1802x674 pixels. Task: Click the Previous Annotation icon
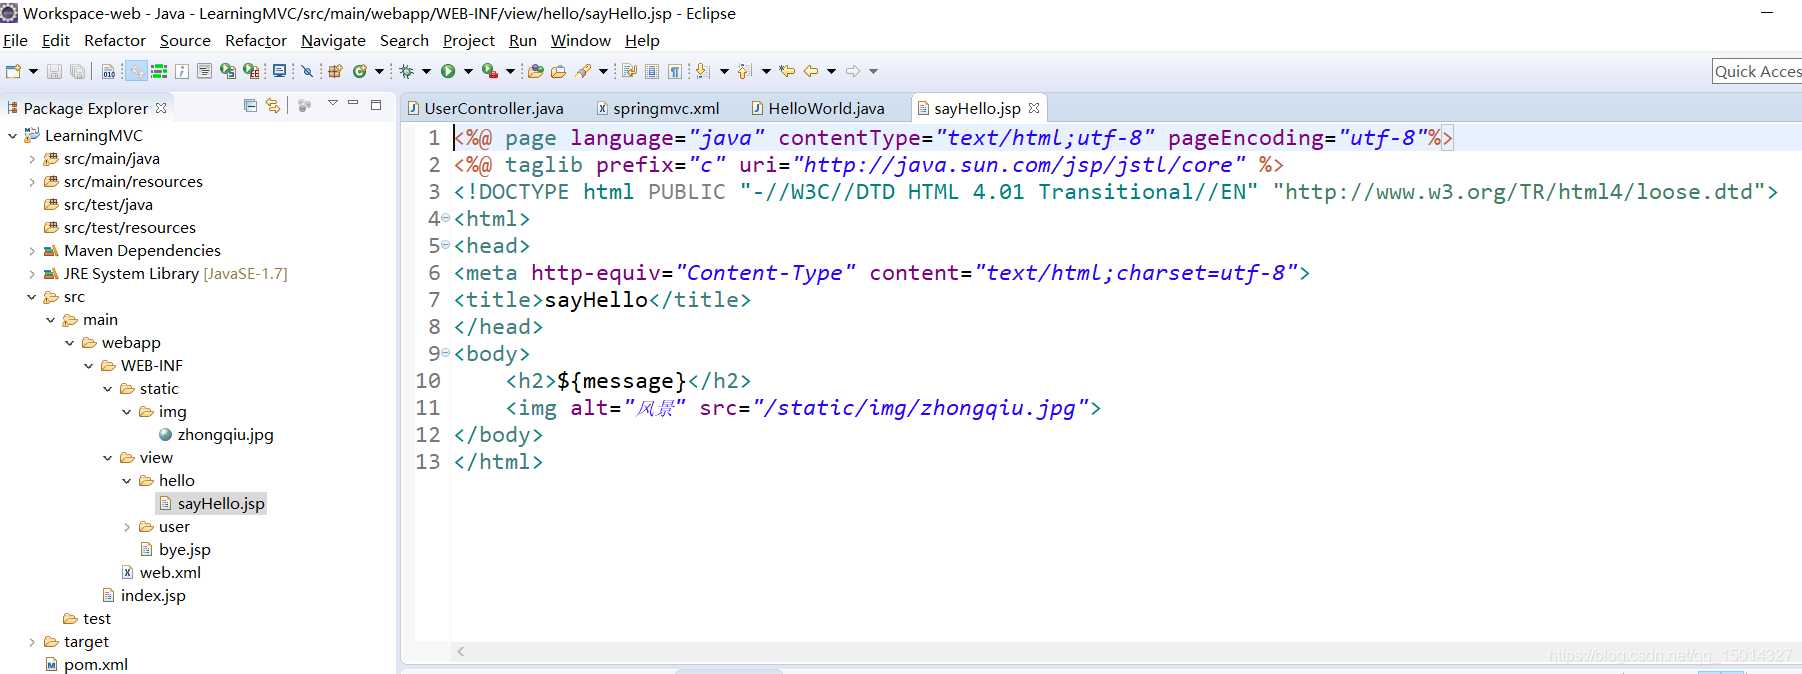tap(744, 71)
